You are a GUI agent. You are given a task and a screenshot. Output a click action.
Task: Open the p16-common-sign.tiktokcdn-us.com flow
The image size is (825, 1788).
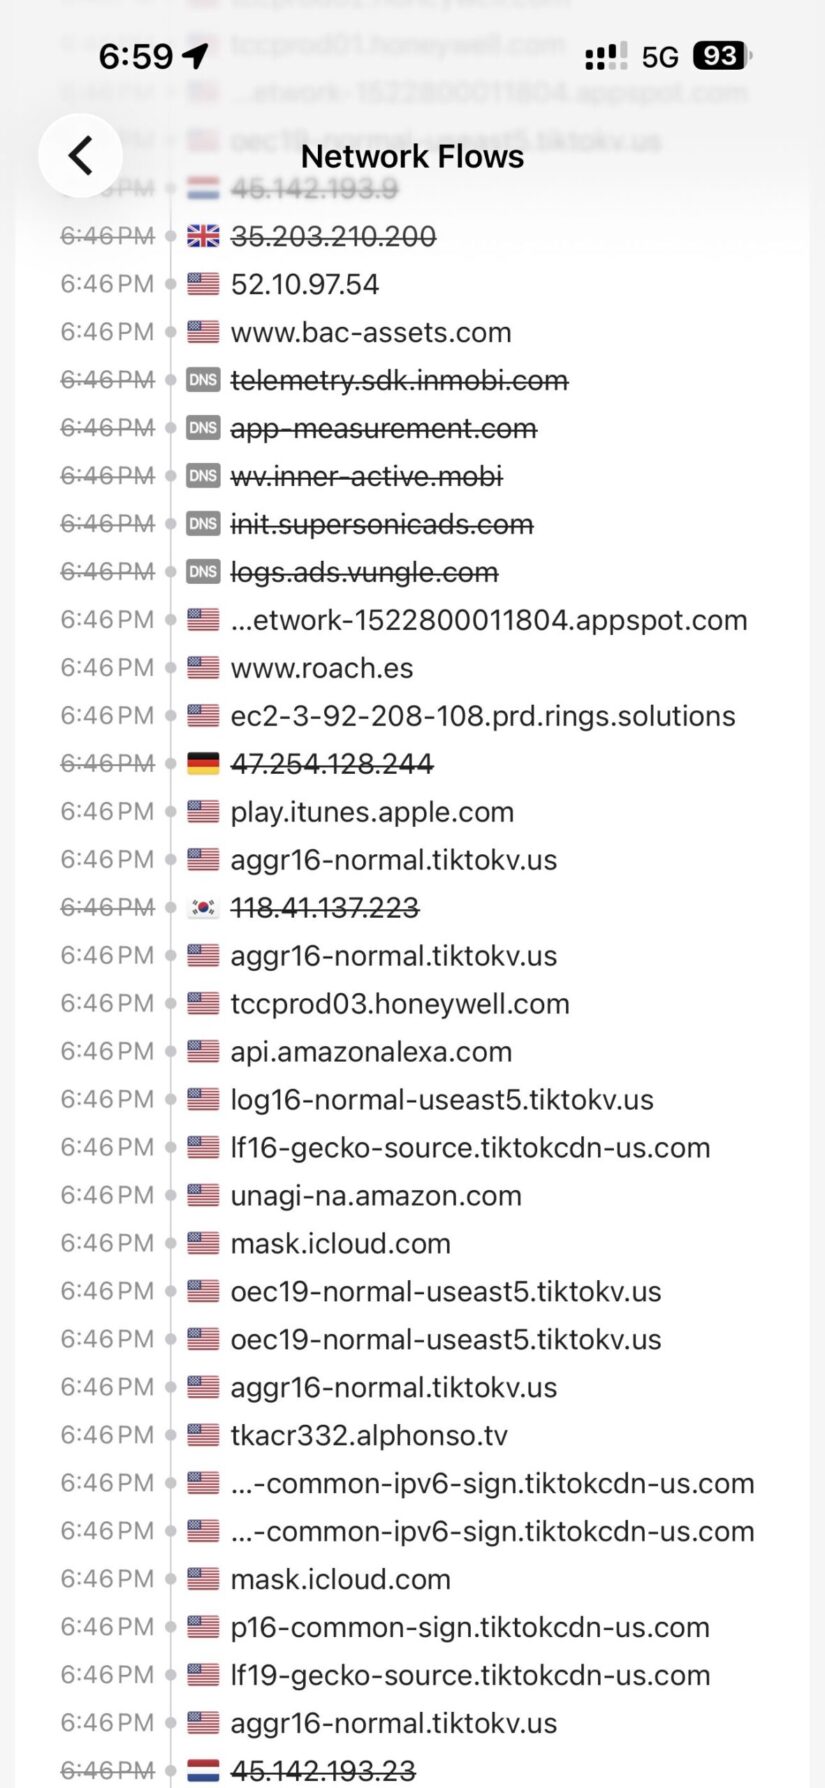[x=470, y=1628]
